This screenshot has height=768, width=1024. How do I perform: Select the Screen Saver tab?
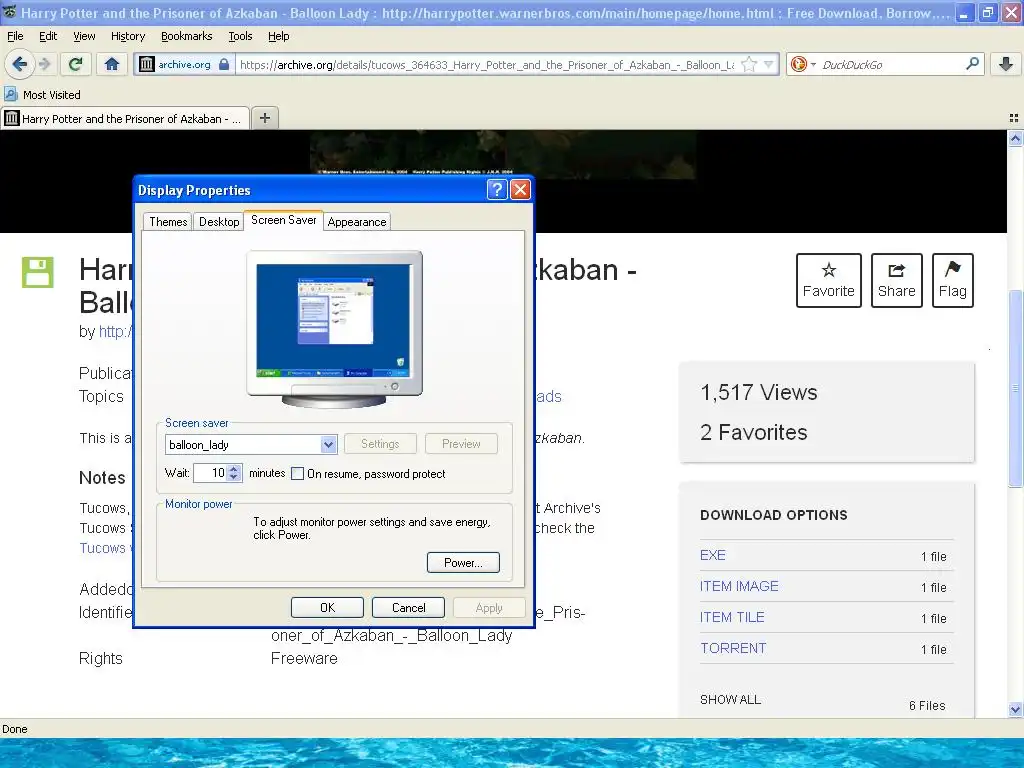coord(283,220)
